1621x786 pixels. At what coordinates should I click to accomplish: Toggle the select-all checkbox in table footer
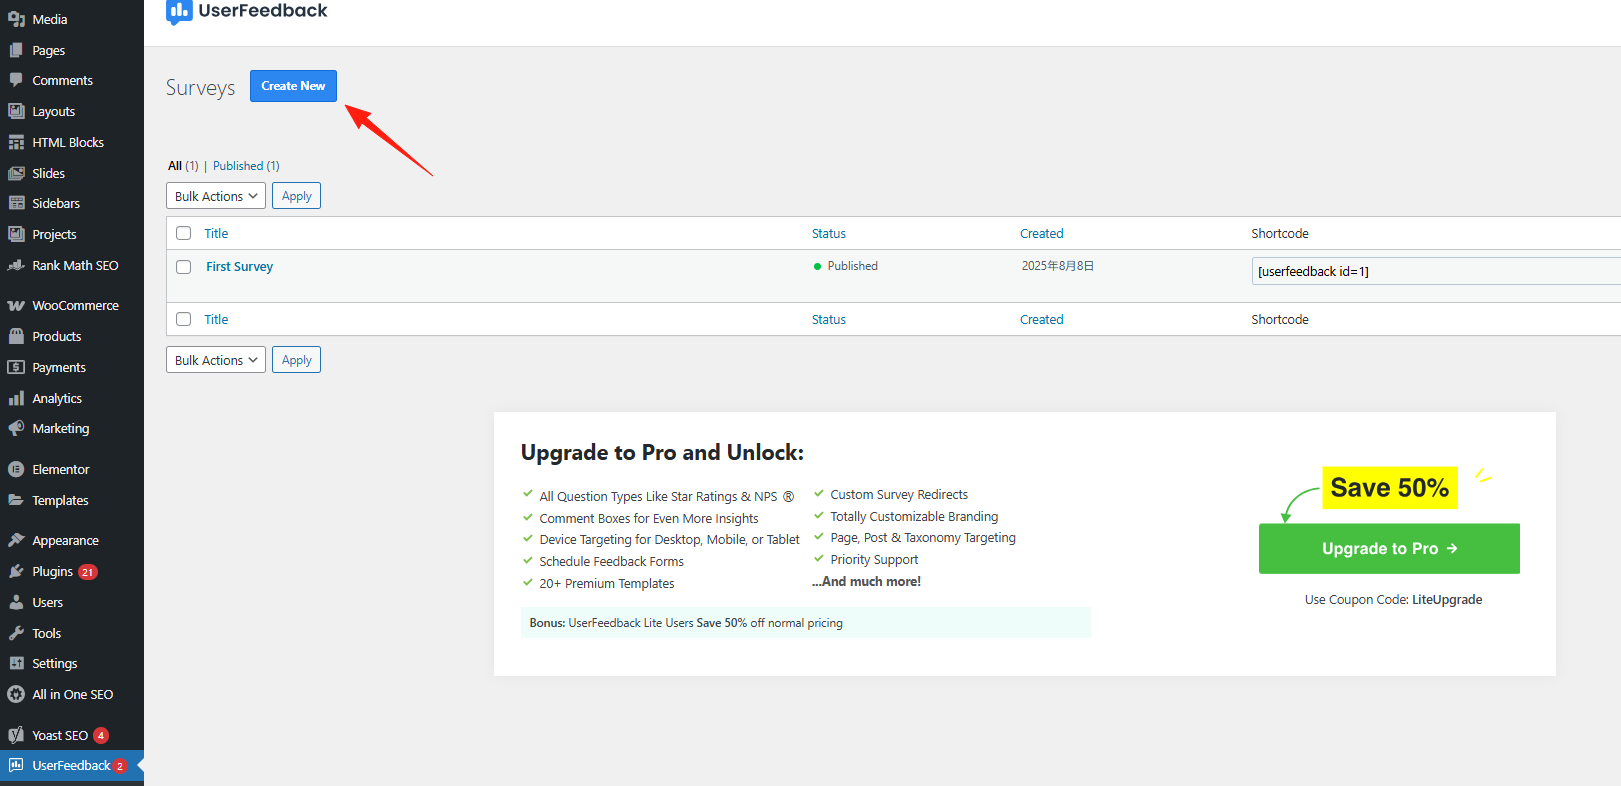coord(184,319)
